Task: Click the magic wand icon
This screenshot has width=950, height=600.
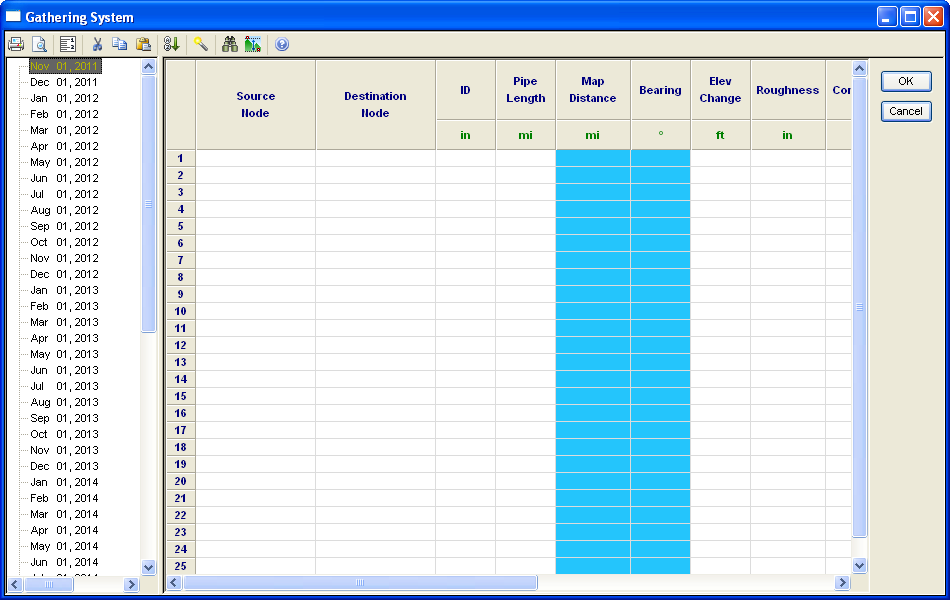Action: [x=201, y=44]
